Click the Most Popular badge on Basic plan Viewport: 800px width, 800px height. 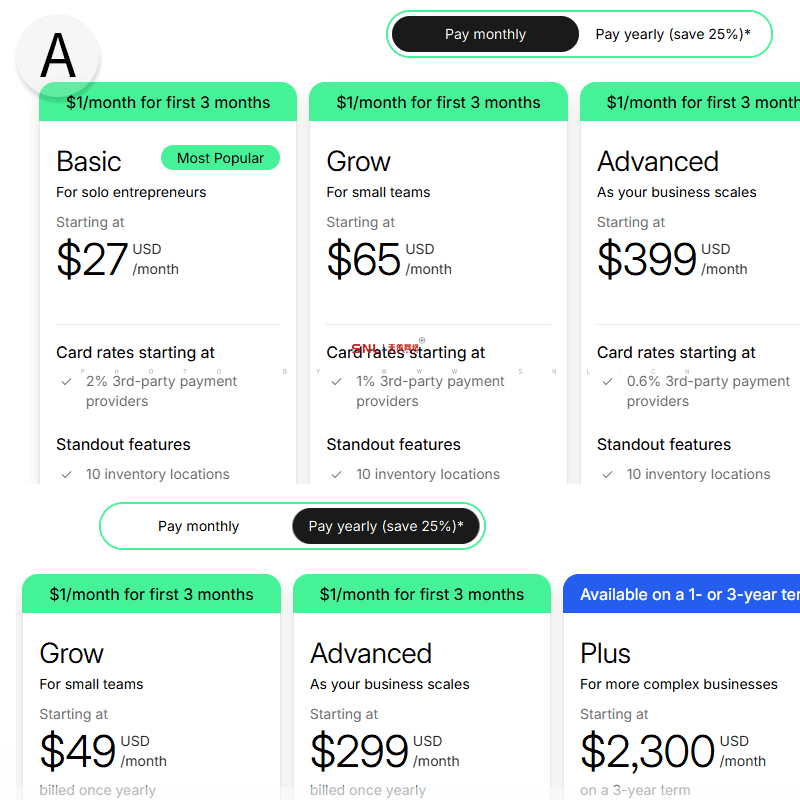point(220,158)
